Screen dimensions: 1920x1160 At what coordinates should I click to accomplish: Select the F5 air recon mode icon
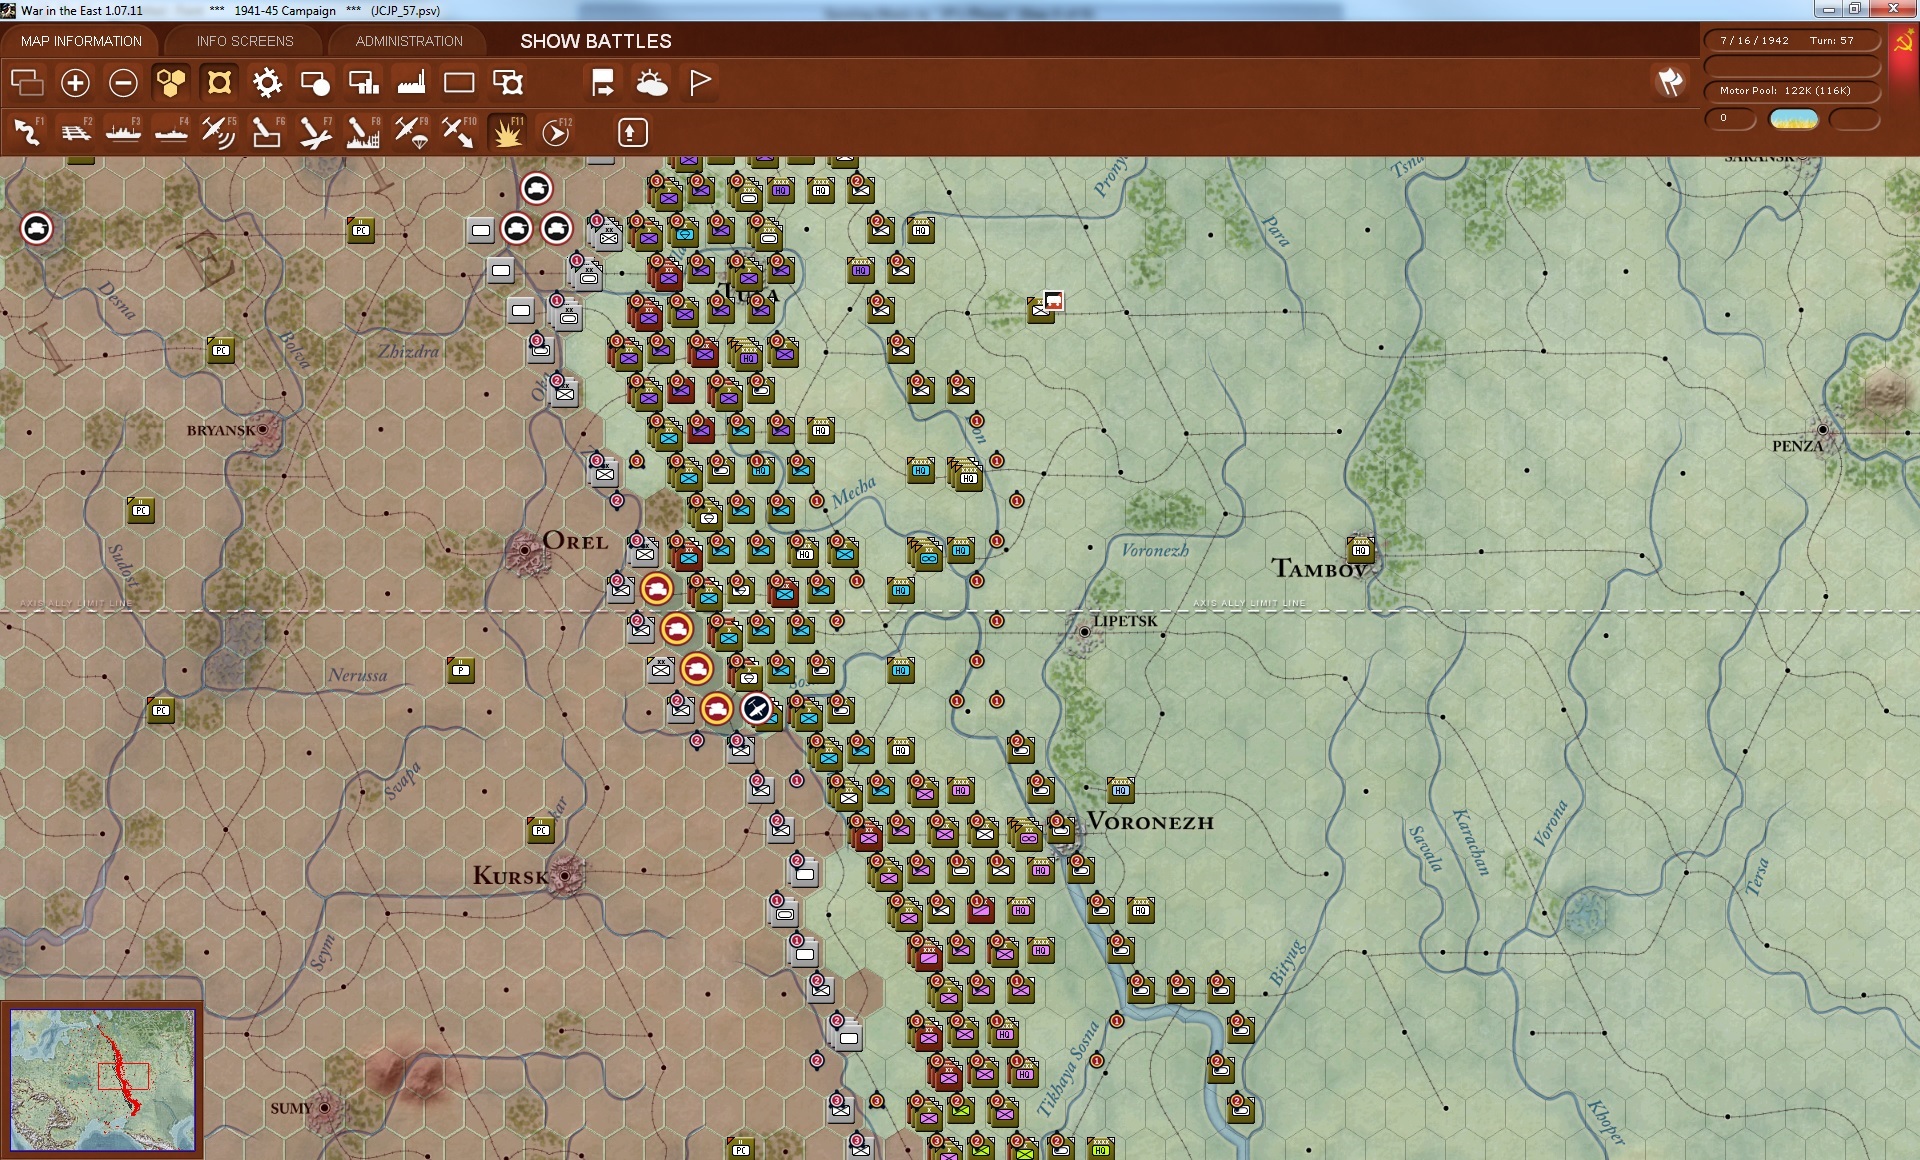pyautogui.click(x=219, y=132)
